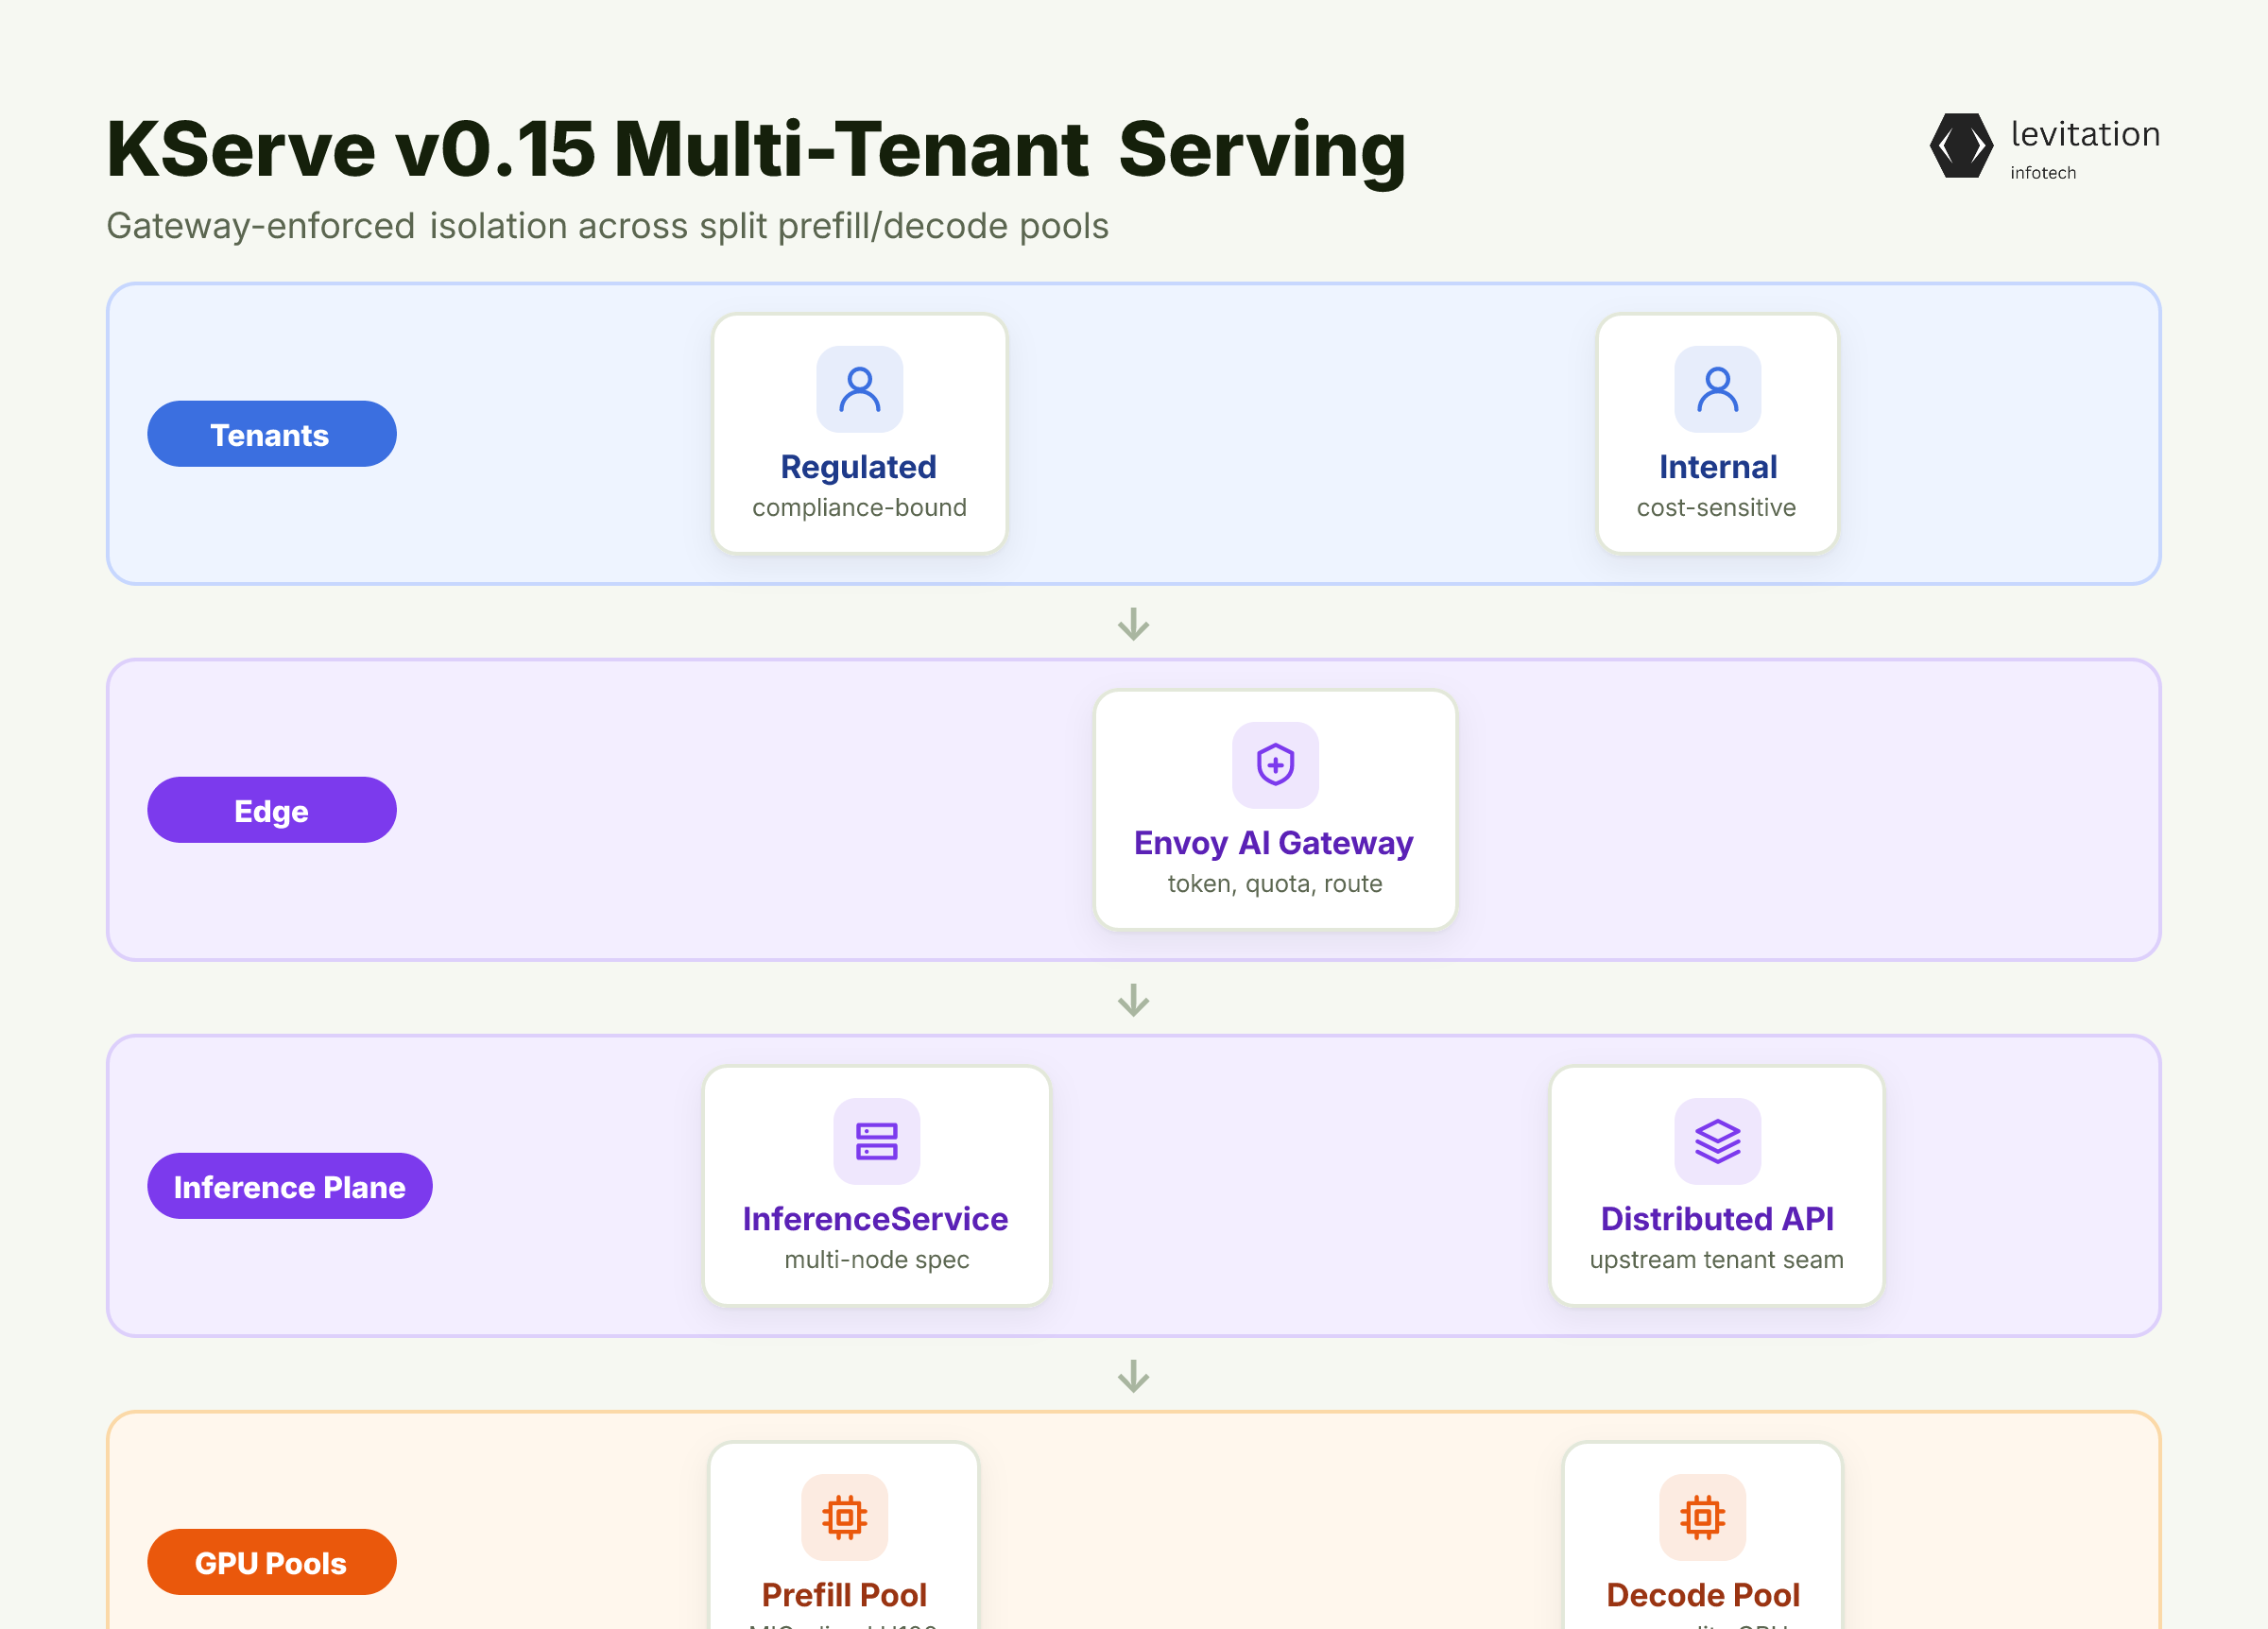Click the Distributed API card title

coord(1717,1219)
